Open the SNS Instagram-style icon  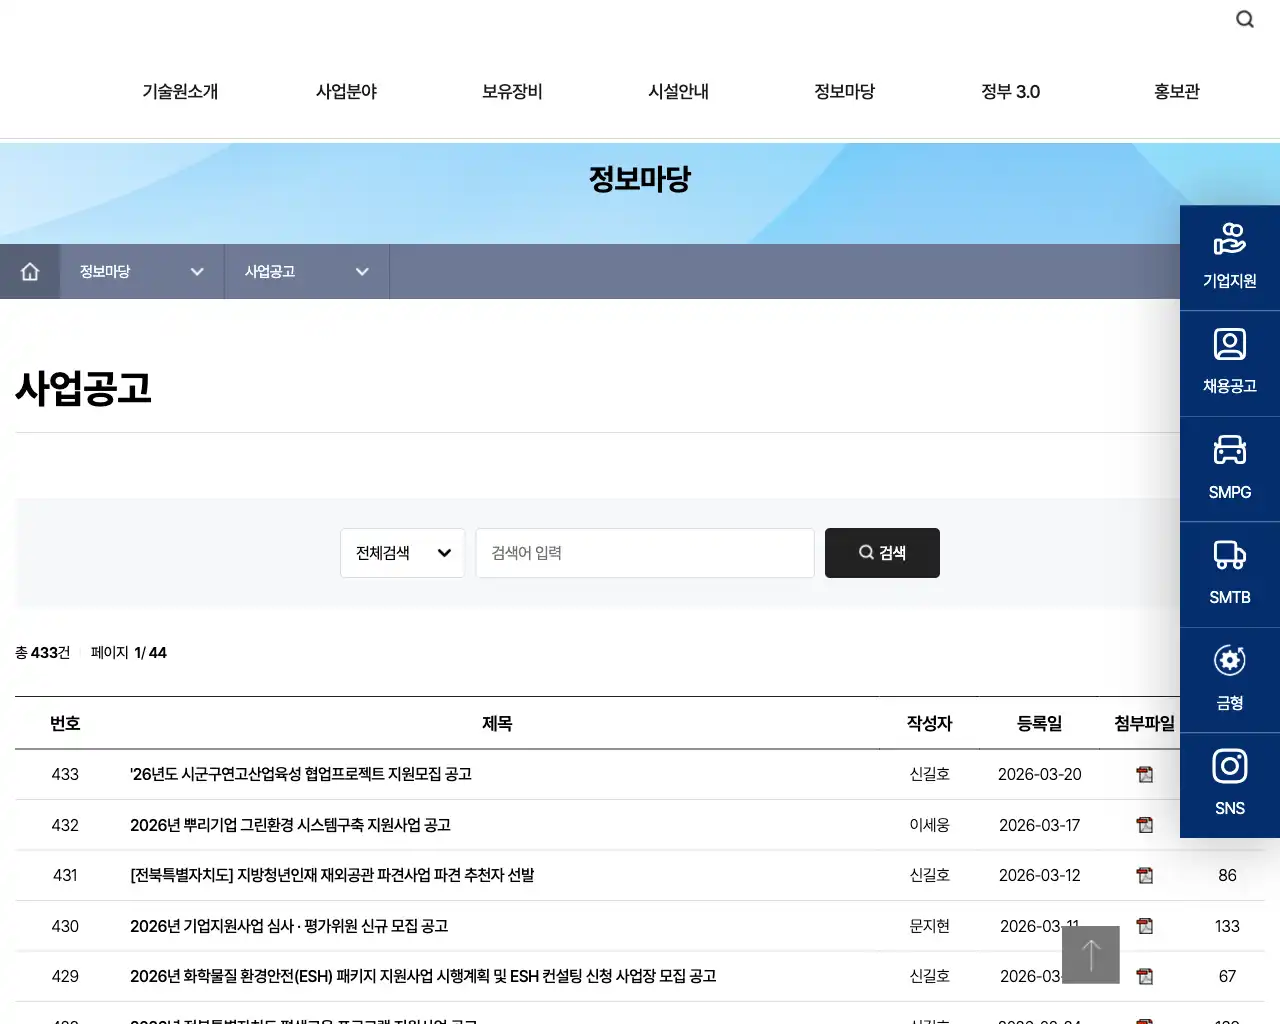[1229, 785]
